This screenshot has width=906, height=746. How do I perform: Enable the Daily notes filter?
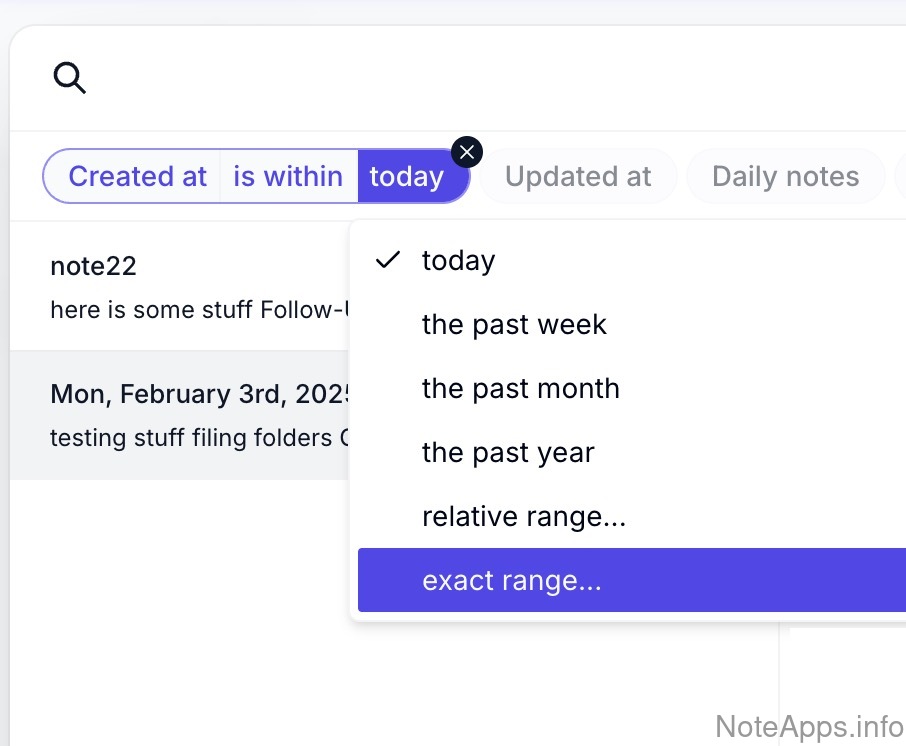click(x=785, y=177)
